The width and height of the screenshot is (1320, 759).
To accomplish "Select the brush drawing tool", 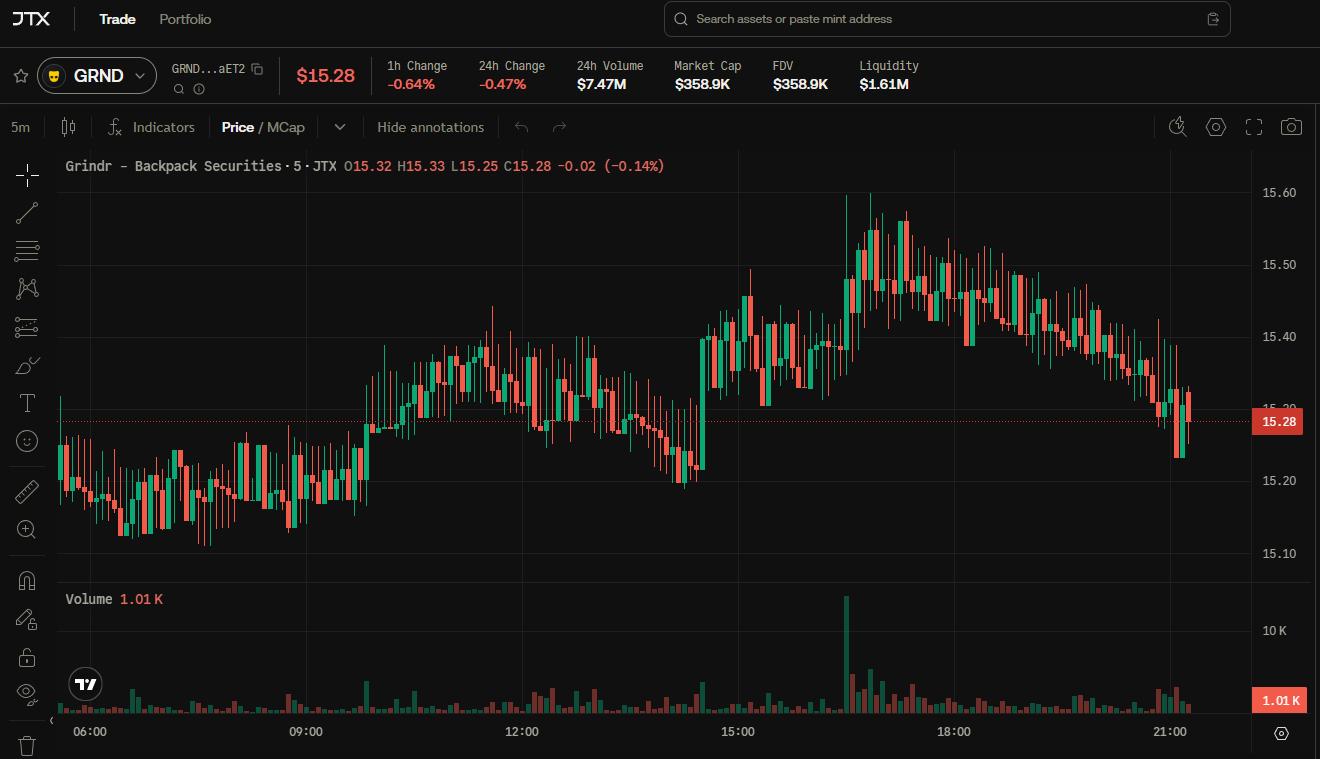I will (27, 365).
